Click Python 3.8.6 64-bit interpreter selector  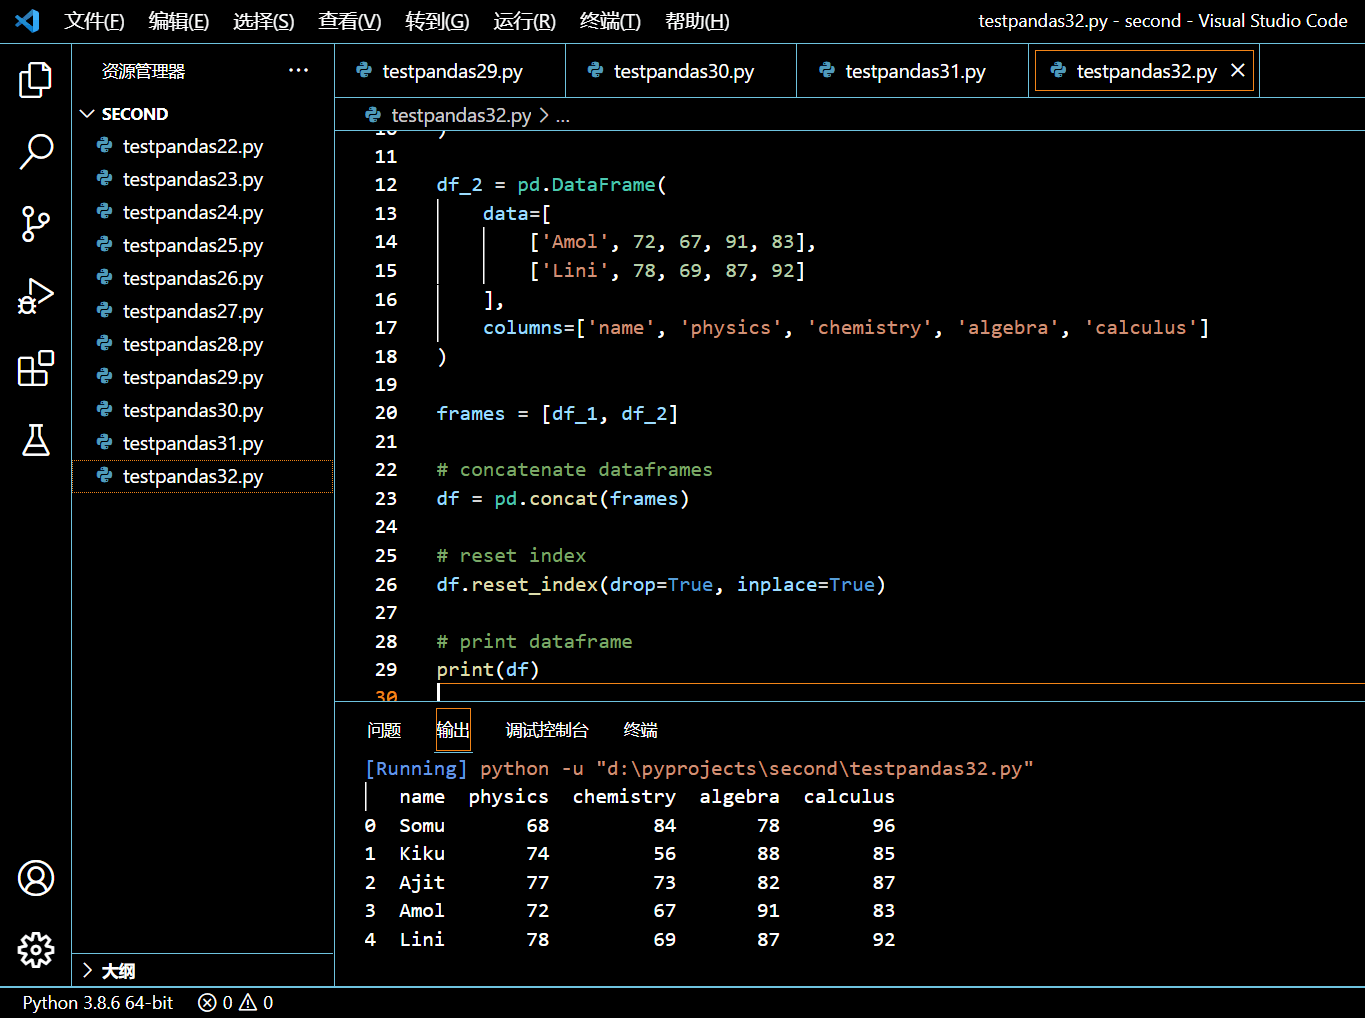pos(98,1002)
